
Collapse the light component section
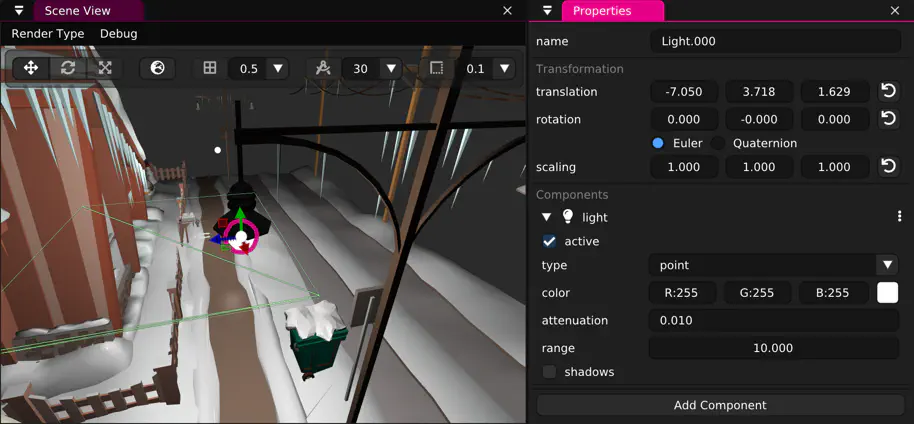point(546,217)
